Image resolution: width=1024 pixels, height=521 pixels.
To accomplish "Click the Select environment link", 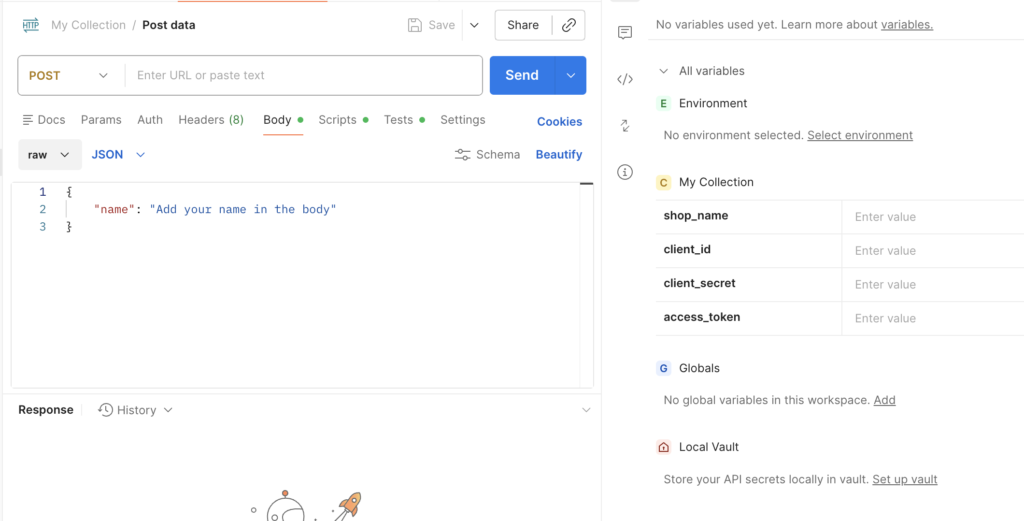I will 859,135.
